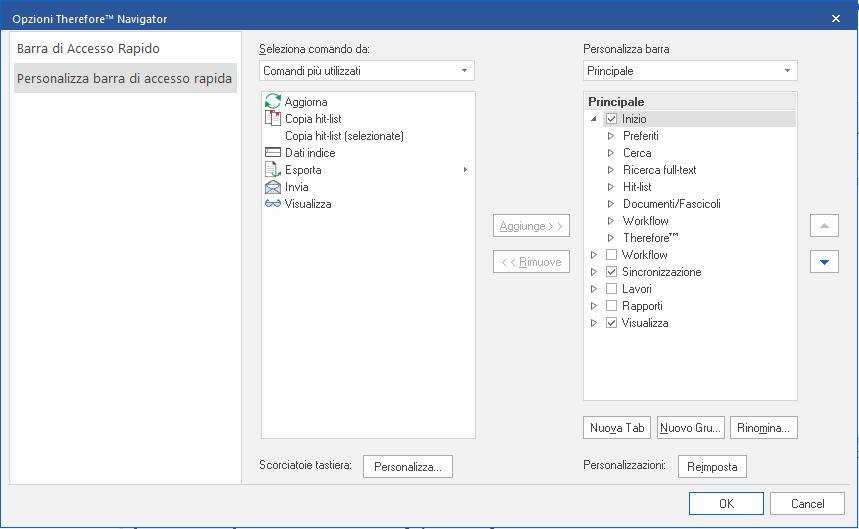
Task: Switch to Barra di Accesso Rapido
Action: (x=88, y=48)
